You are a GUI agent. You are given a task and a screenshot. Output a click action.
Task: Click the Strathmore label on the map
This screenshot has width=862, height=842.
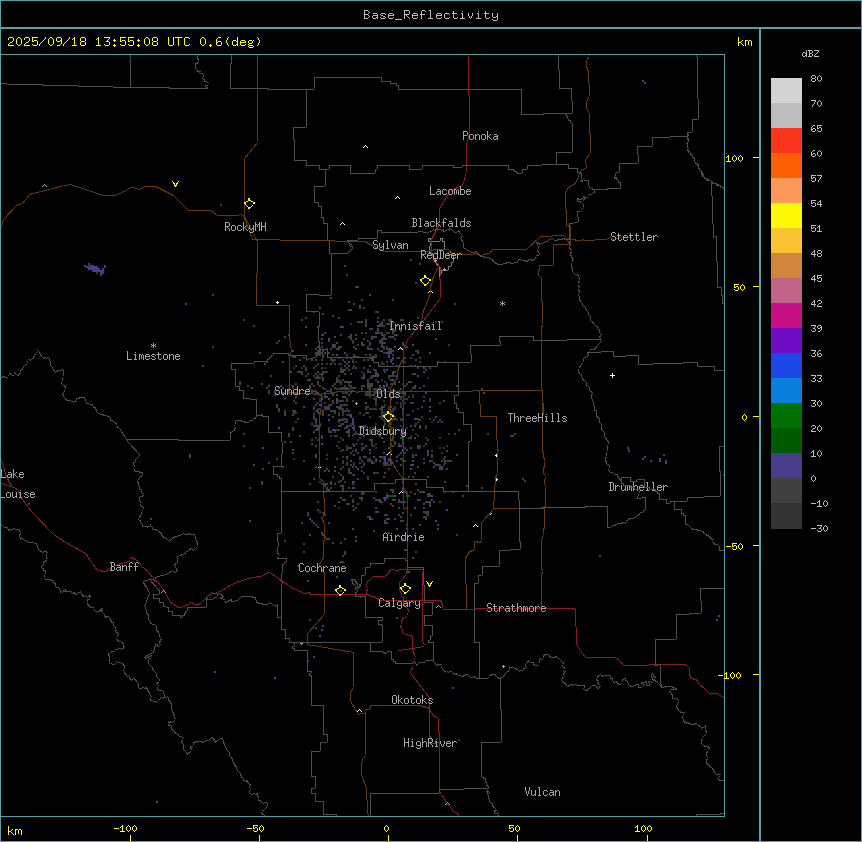coord(516,608)
